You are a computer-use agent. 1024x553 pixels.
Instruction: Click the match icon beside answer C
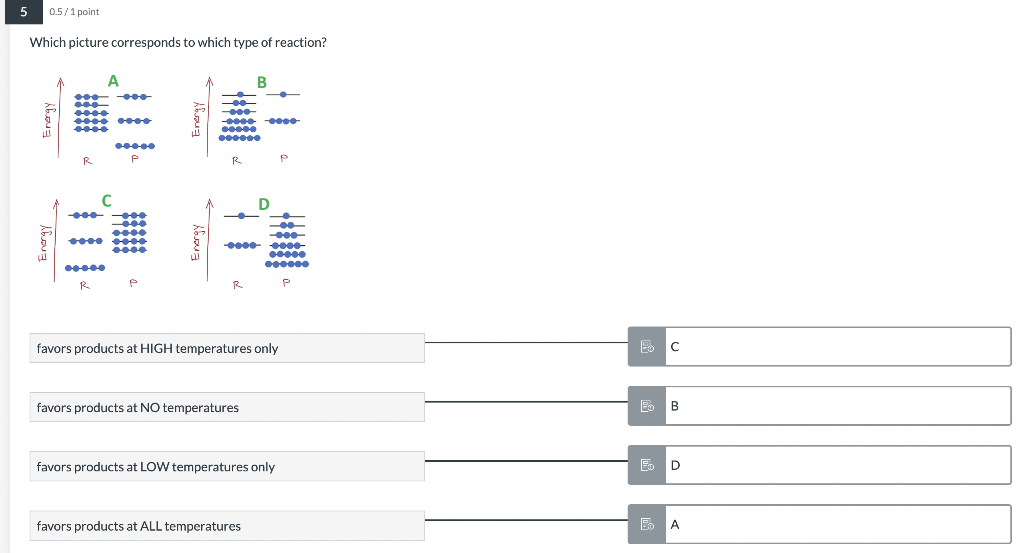[646, 347]
